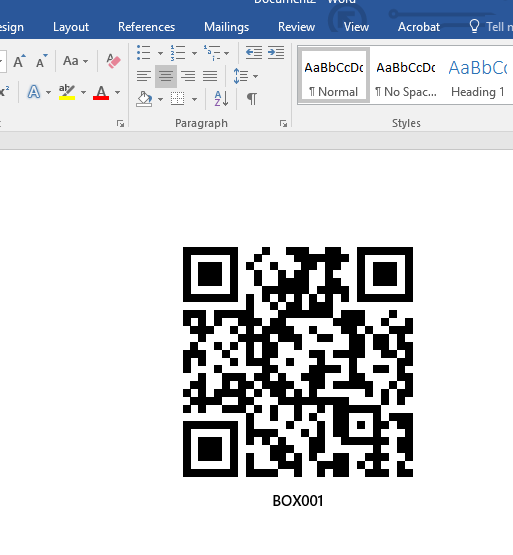The width and height of the screenshot is (513, 555).
Task: Open the View tab
Action: pos(356,27)
